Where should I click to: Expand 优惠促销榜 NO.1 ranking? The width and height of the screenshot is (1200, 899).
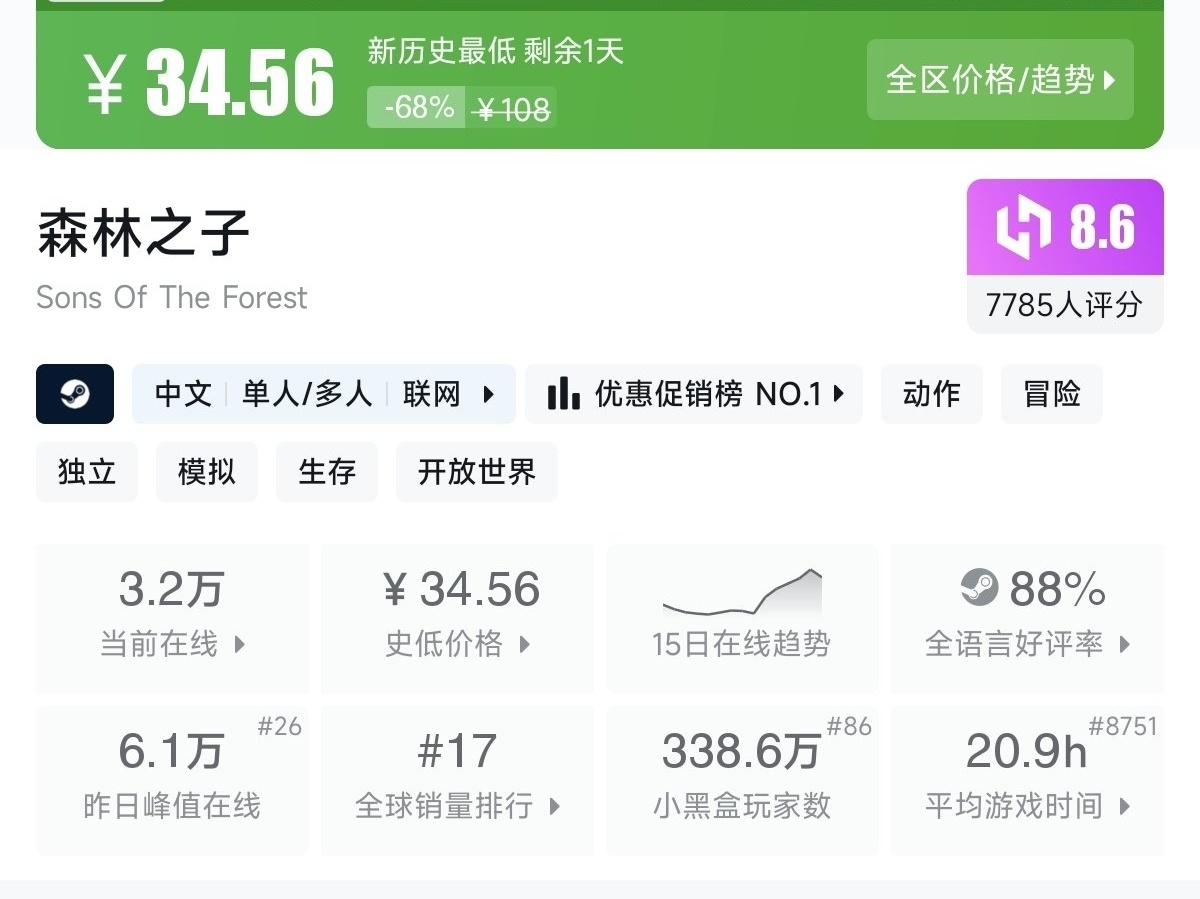(838, 394)
